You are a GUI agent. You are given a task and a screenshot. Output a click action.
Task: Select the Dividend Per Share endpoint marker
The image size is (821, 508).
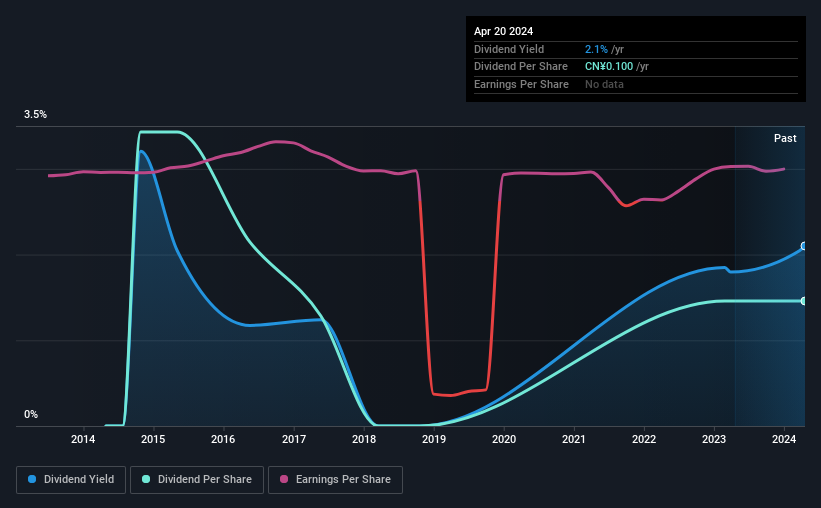804,301
